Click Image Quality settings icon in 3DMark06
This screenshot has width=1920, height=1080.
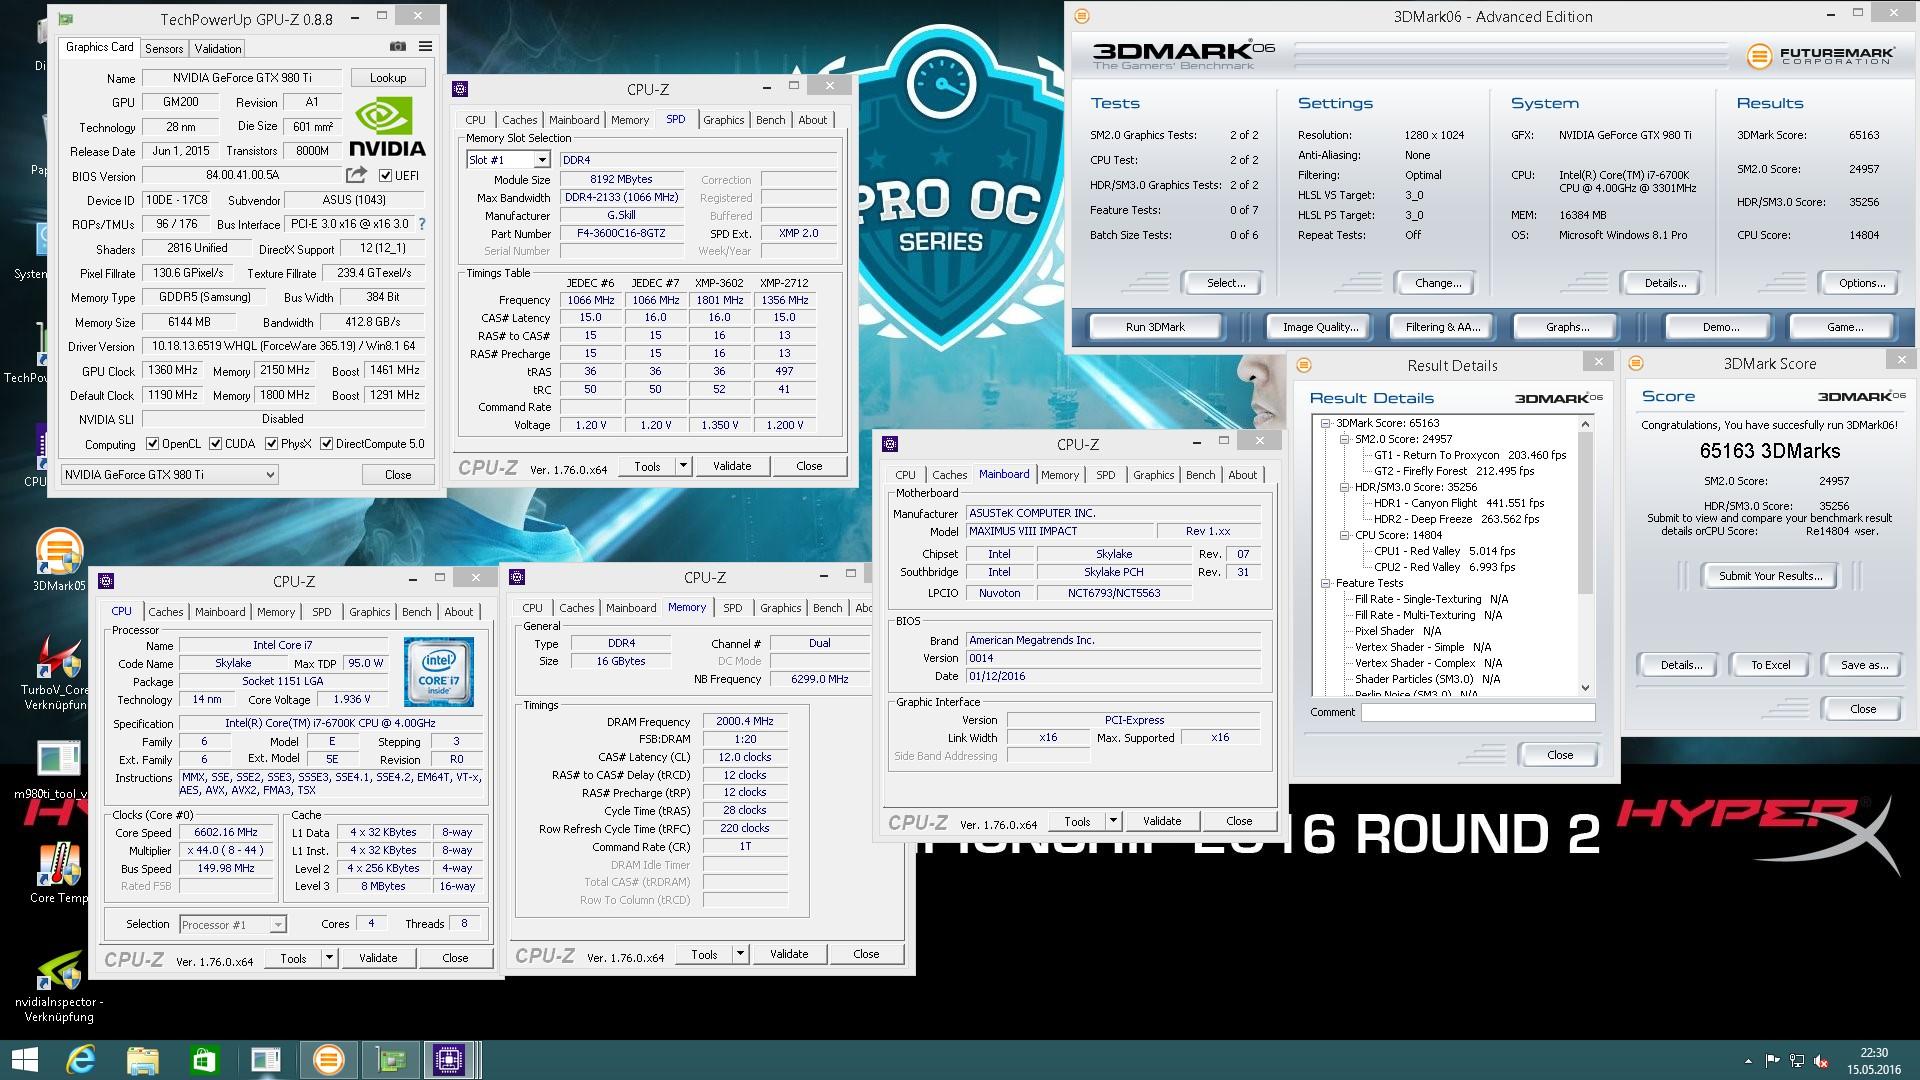pos(1320,326)
